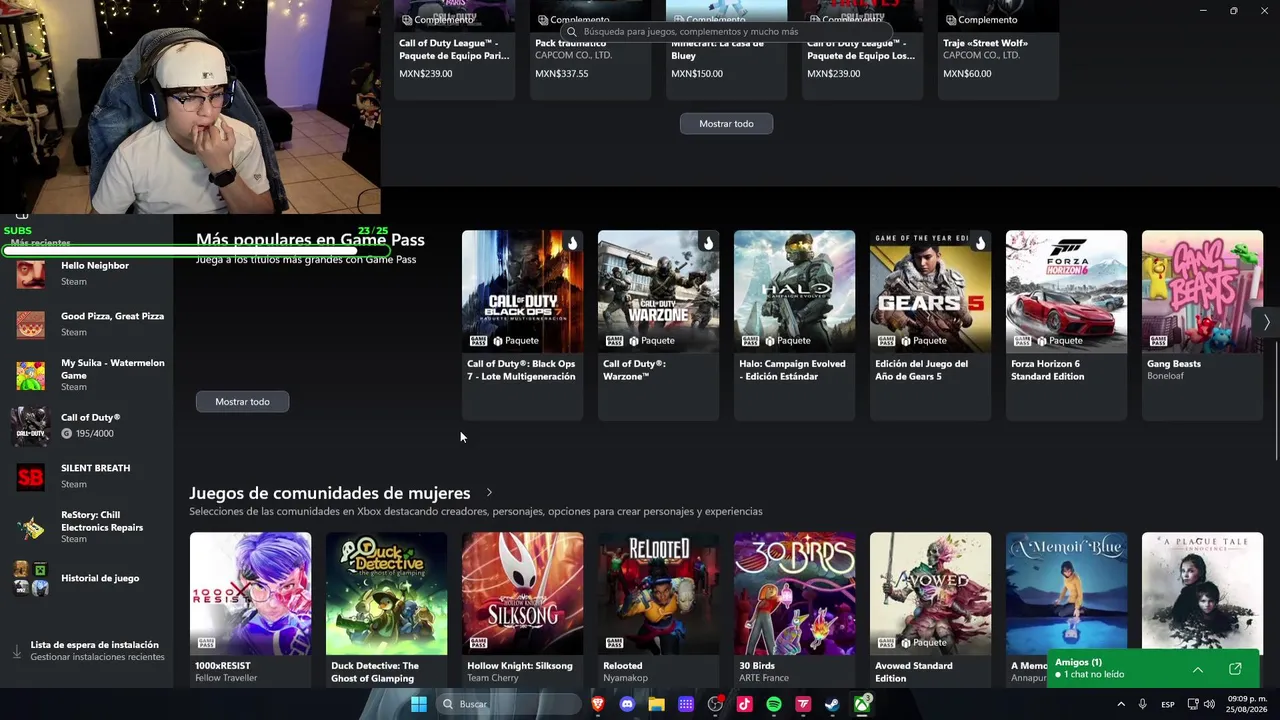The width and height of the screenshot is (1280, 720).
Task: Open the My Suika Watermelon Game sidebar icon
Action: click(30, 375)
